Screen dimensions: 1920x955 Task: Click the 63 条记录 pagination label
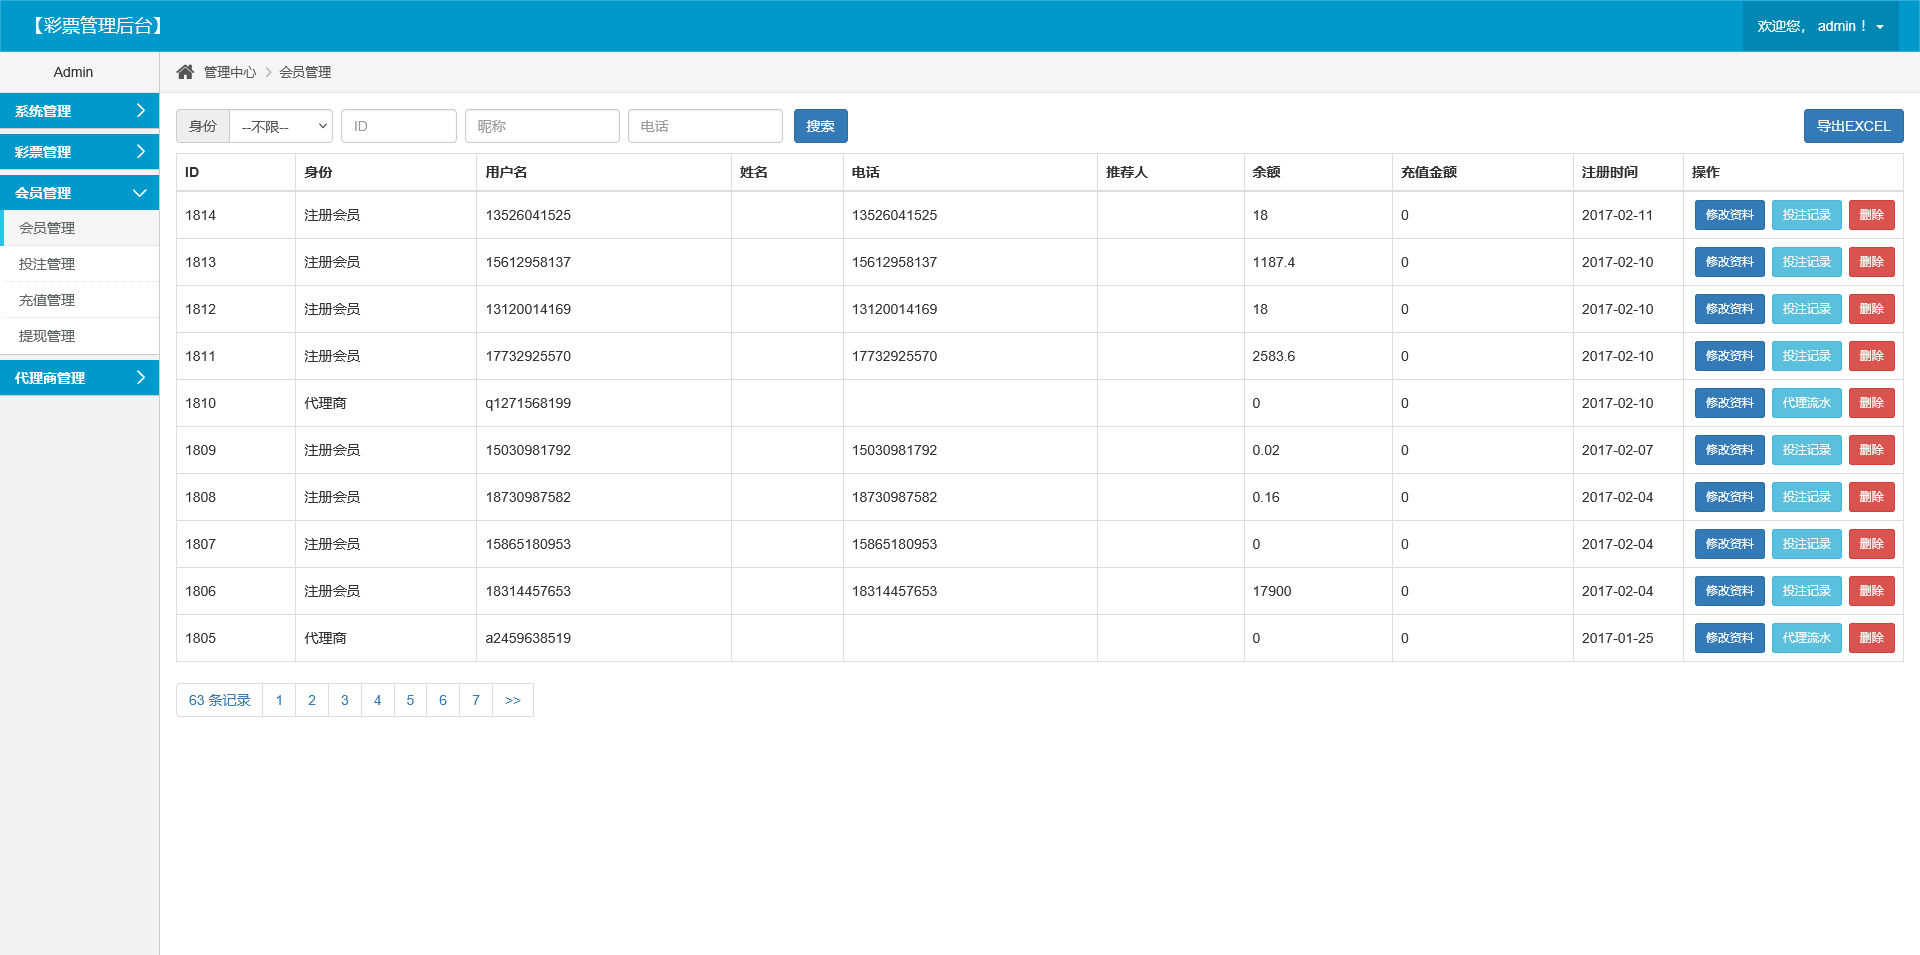point(220,700)
